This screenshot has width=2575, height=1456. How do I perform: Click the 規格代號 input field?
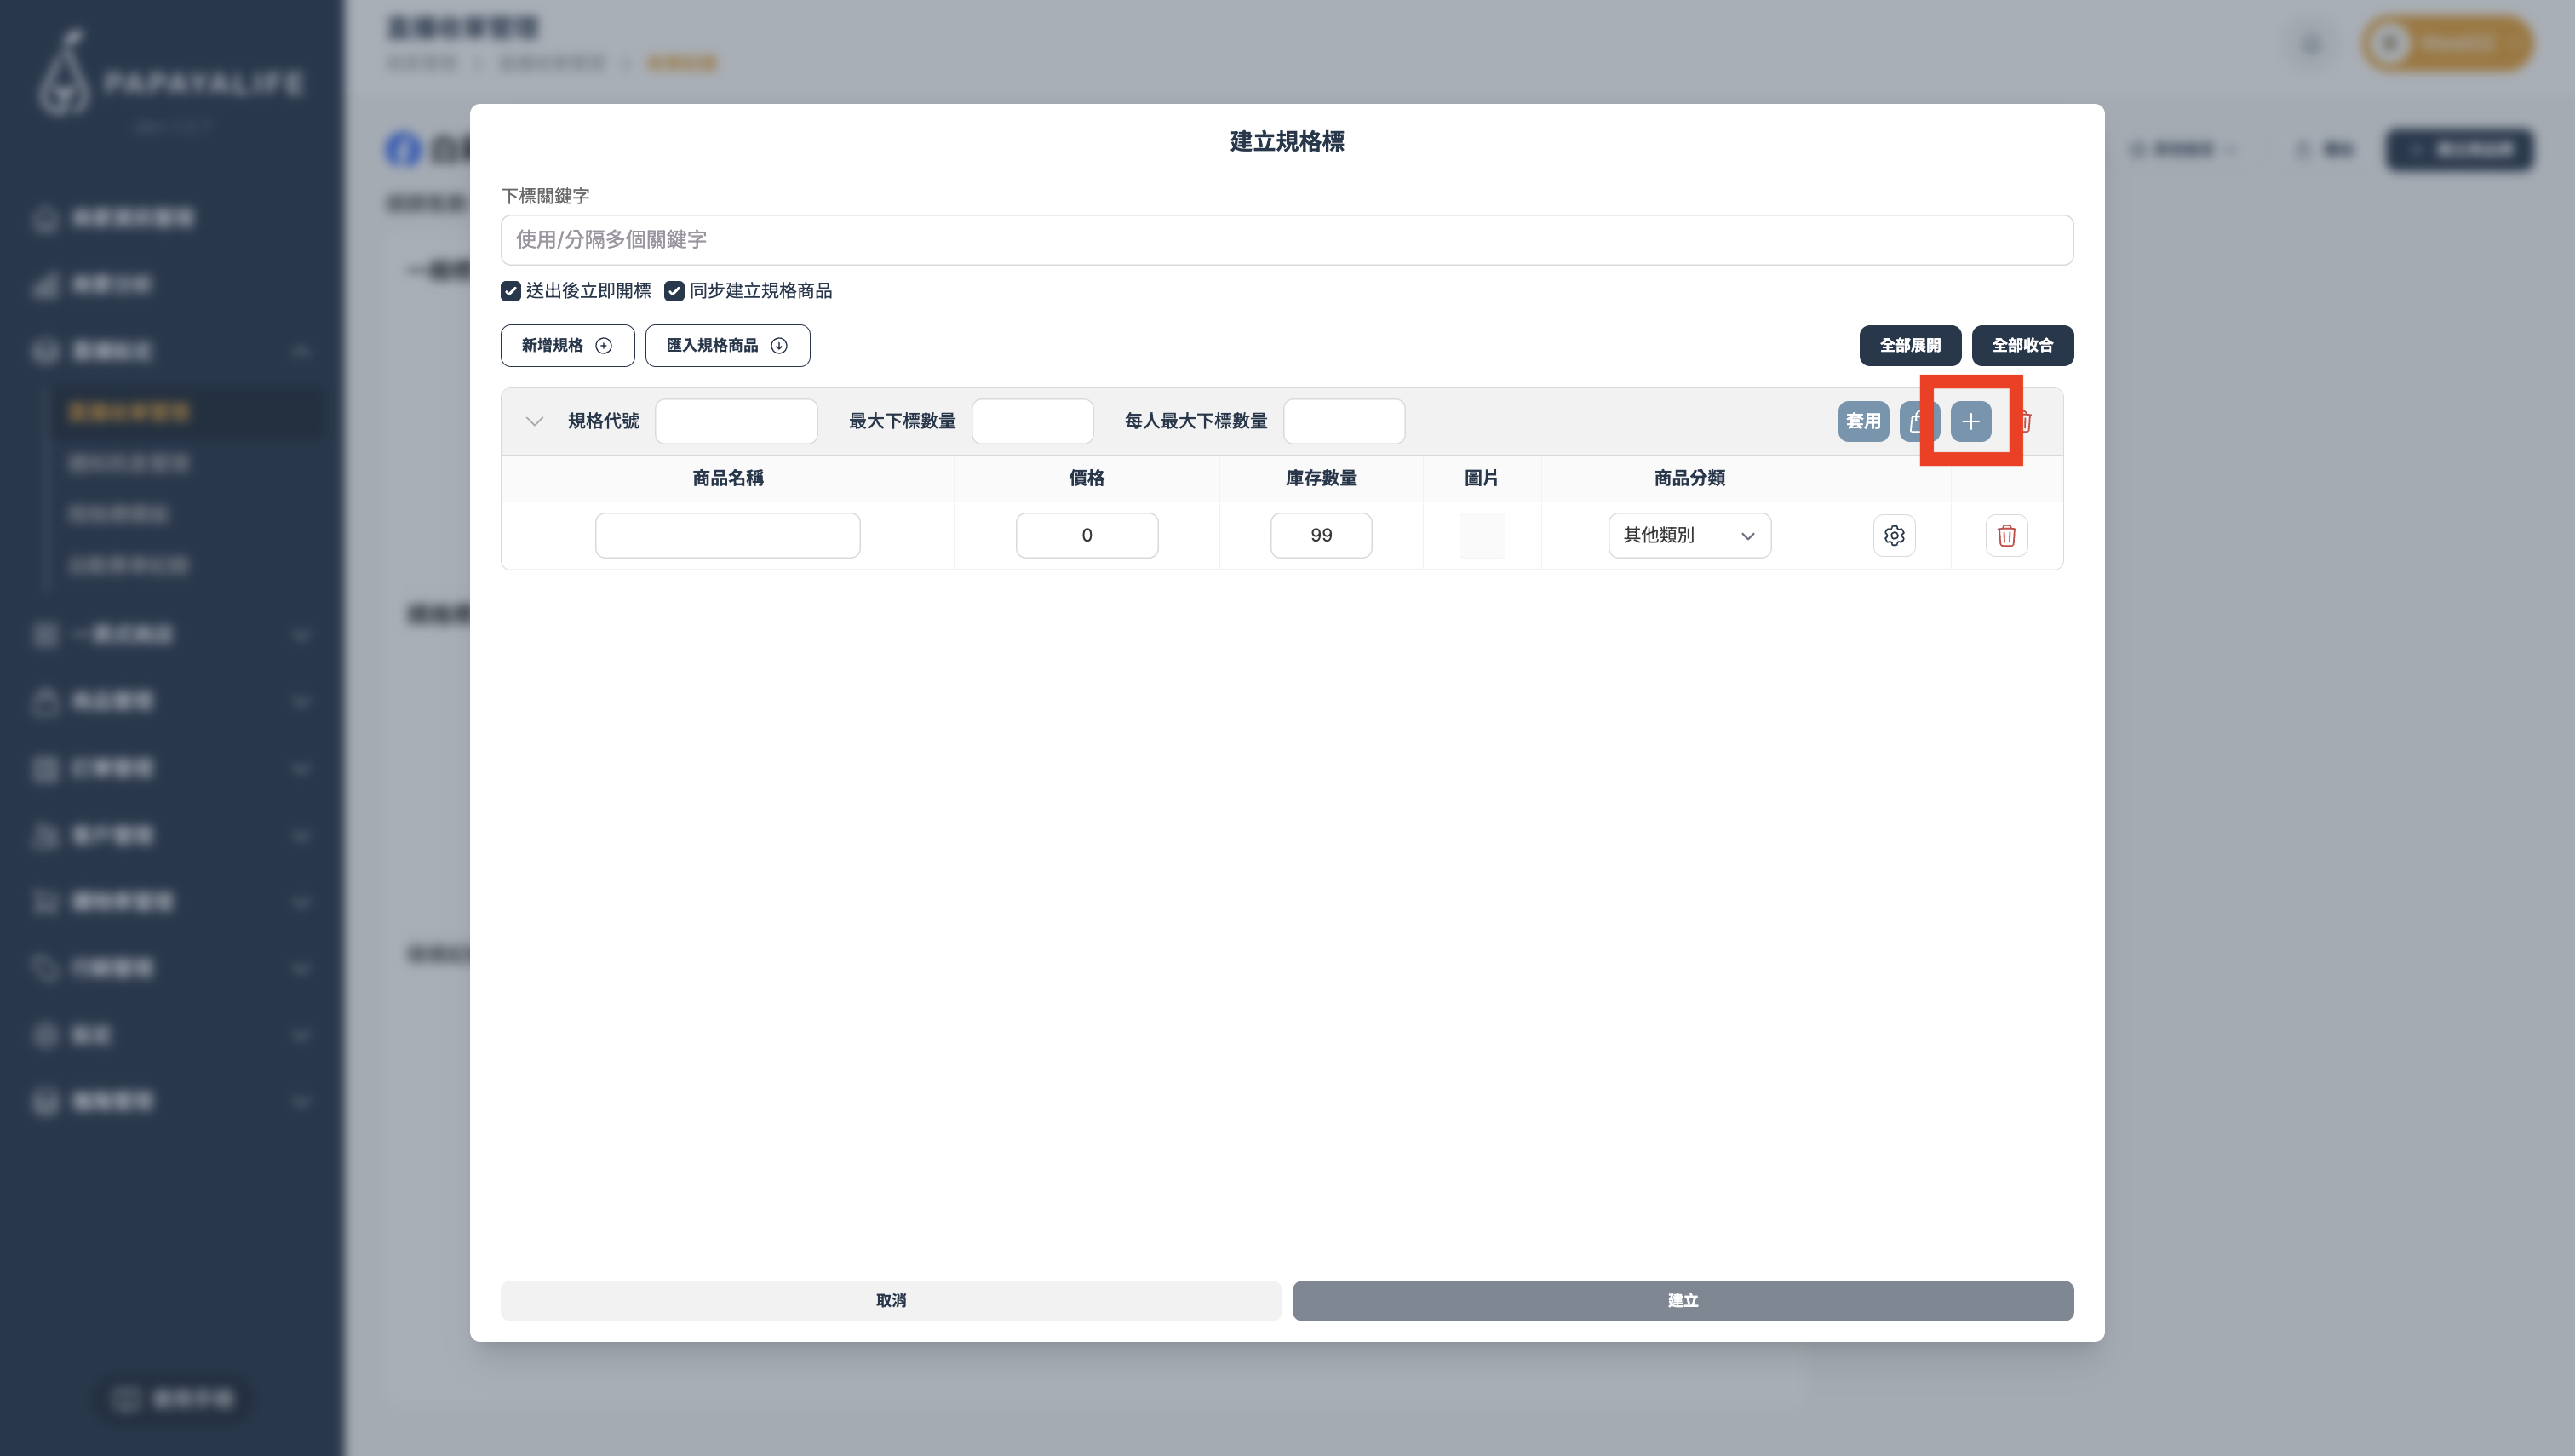pyautogui.click(x=736, y=421)
